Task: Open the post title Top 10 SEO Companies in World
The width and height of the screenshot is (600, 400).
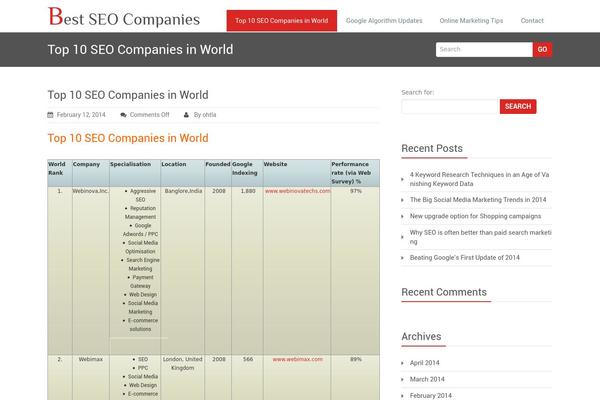Action: (128, 95)
